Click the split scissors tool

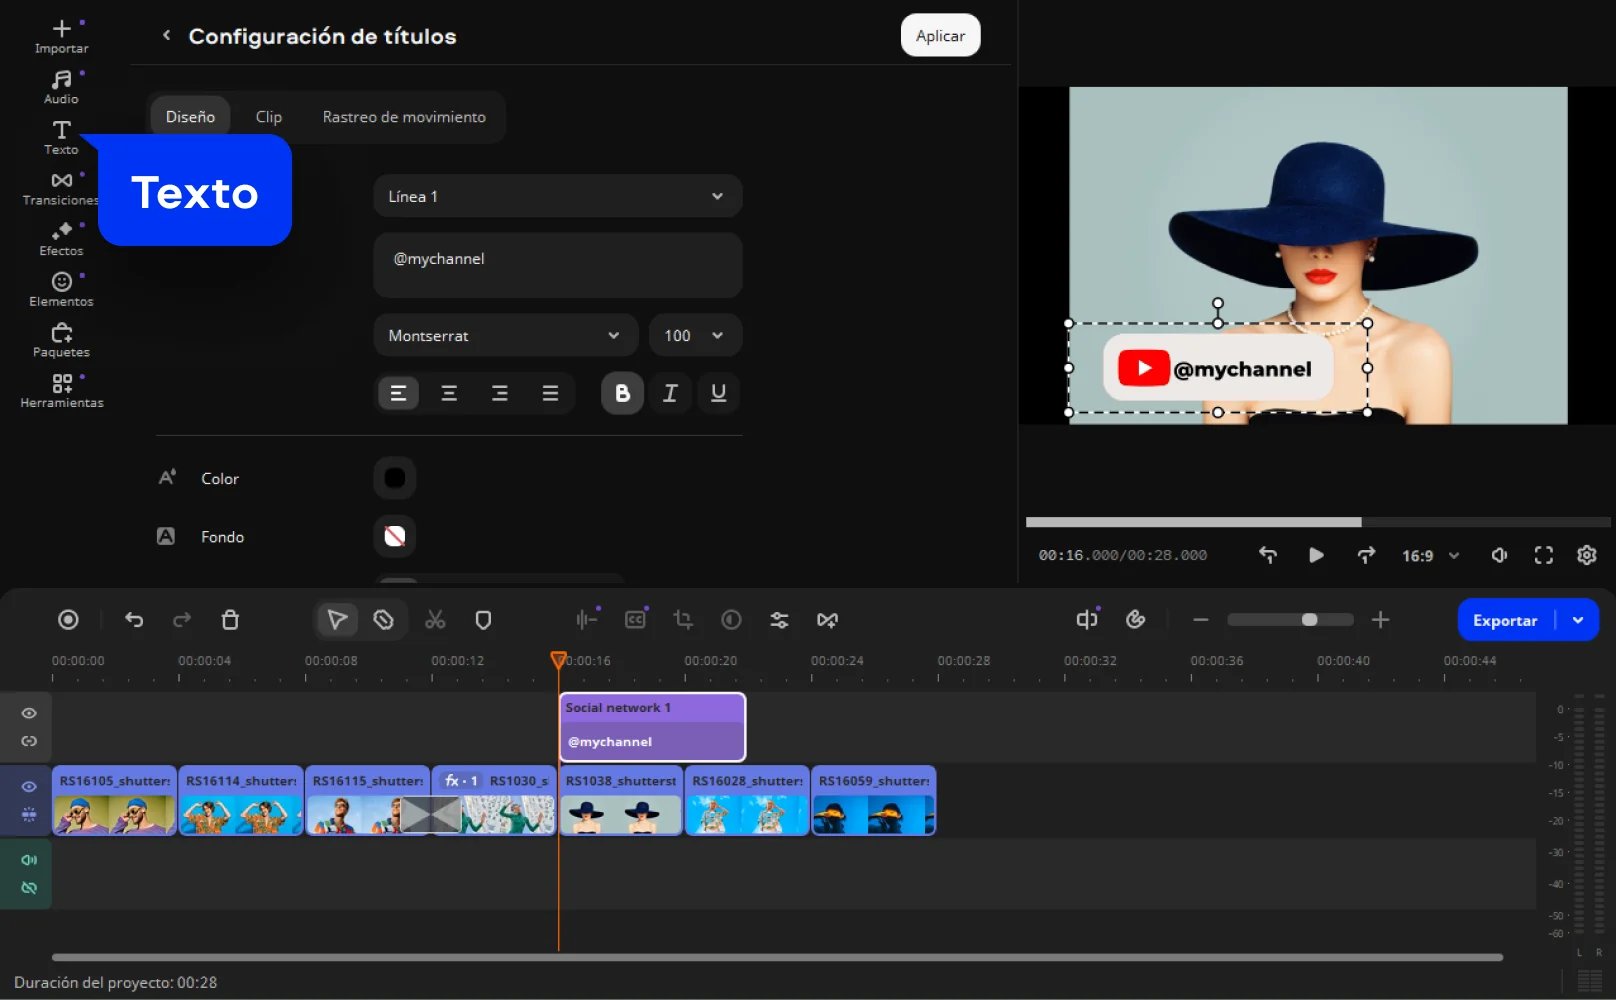coord(435,620)
